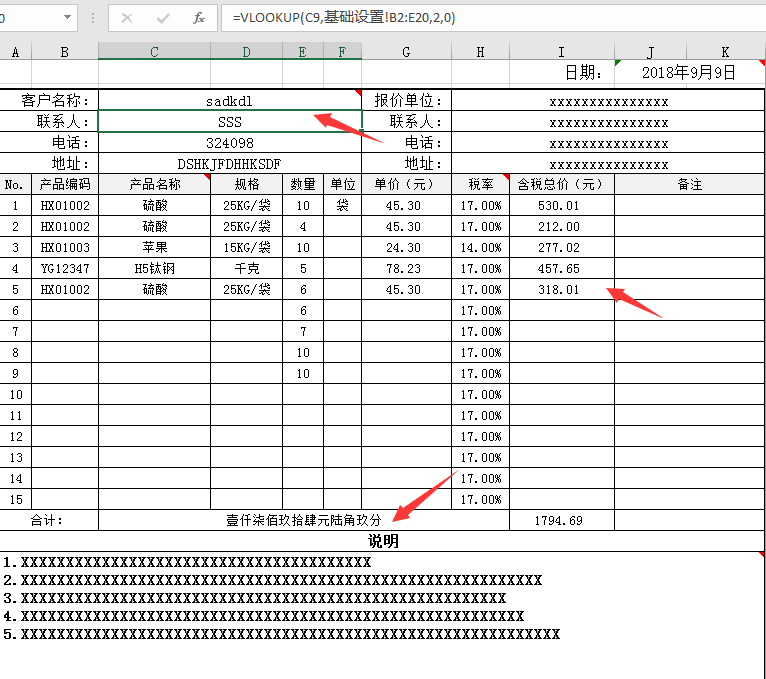Select column B header
The height and width of the screenshot is (679, 766).
(x=65, y=52)
